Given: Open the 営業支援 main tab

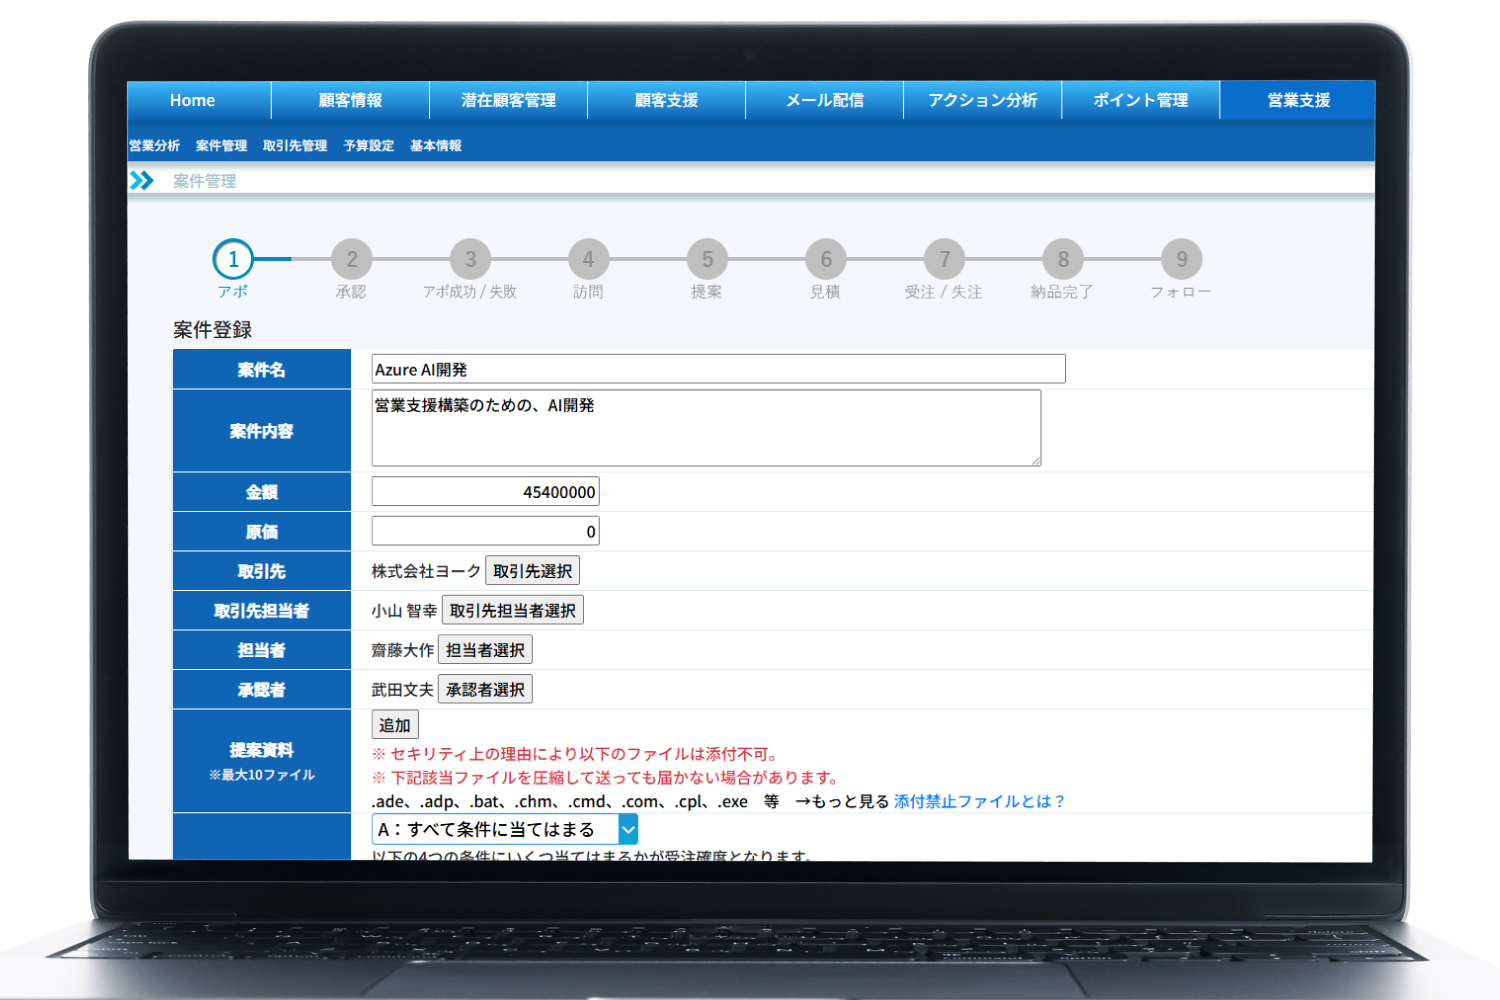Looking at the screenshot, I should coord(1298,100).
